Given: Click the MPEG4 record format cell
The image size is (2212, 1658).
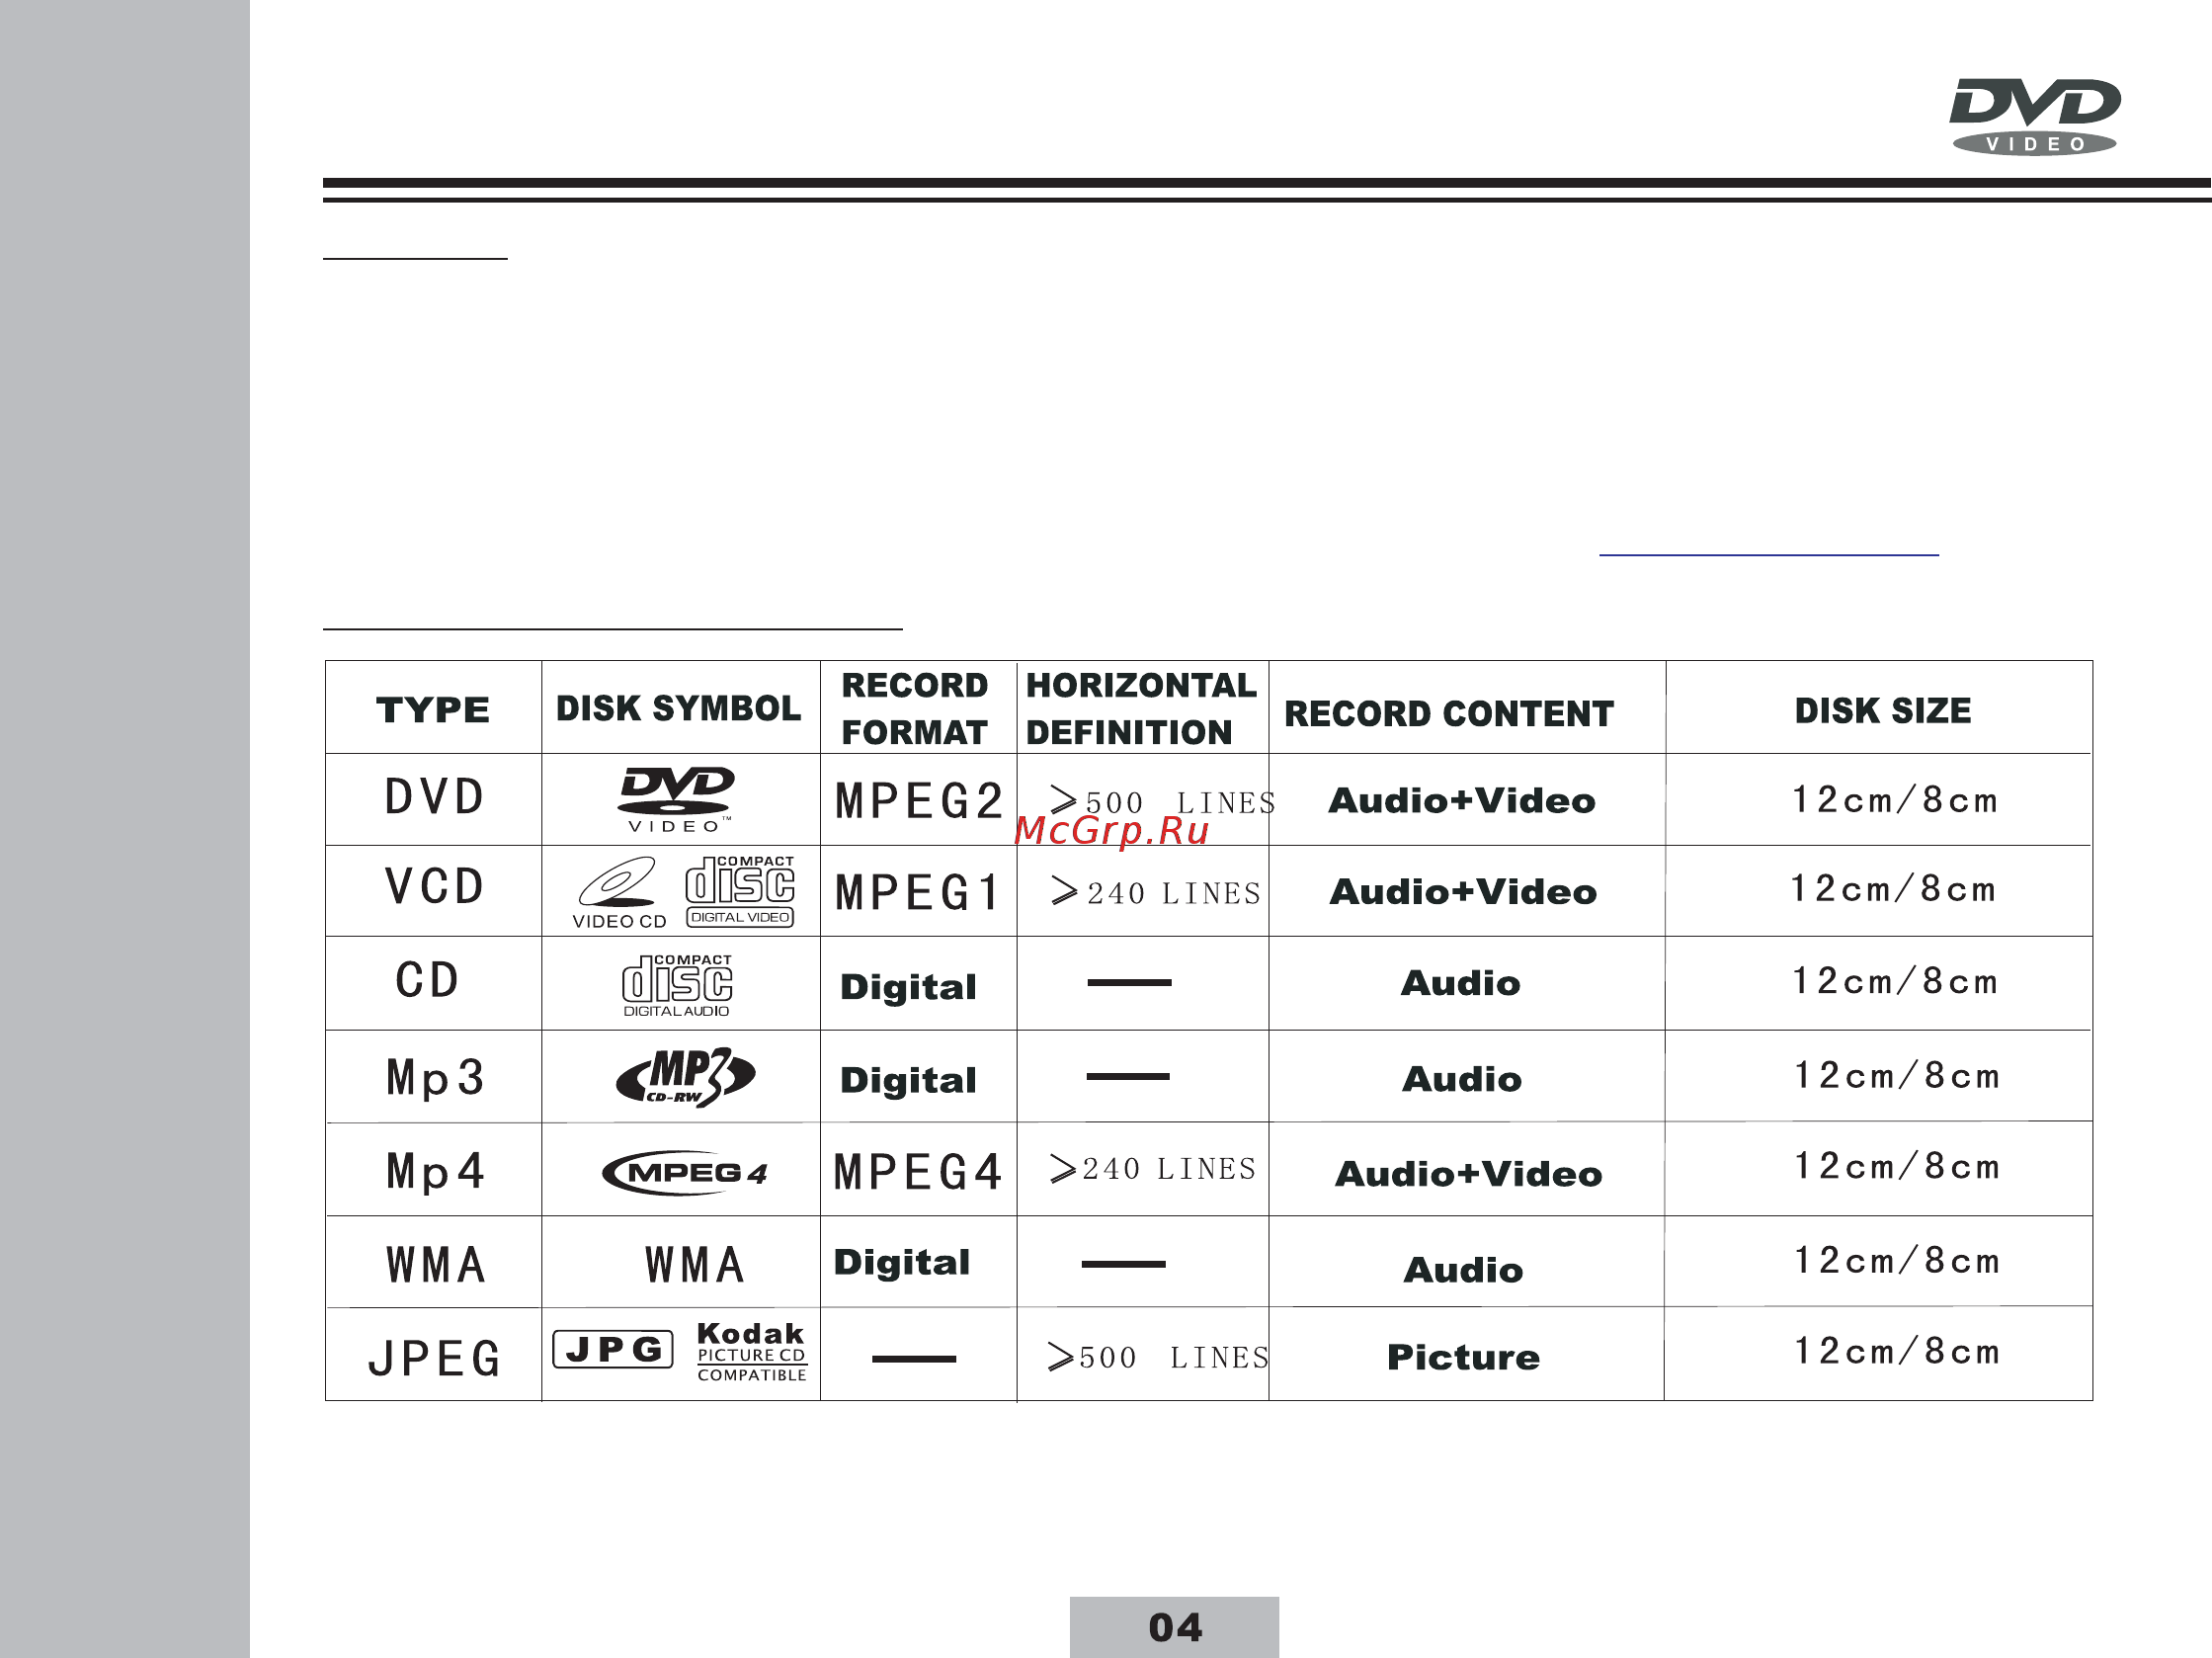Looking at the screenshot, I should [917, 1172].
